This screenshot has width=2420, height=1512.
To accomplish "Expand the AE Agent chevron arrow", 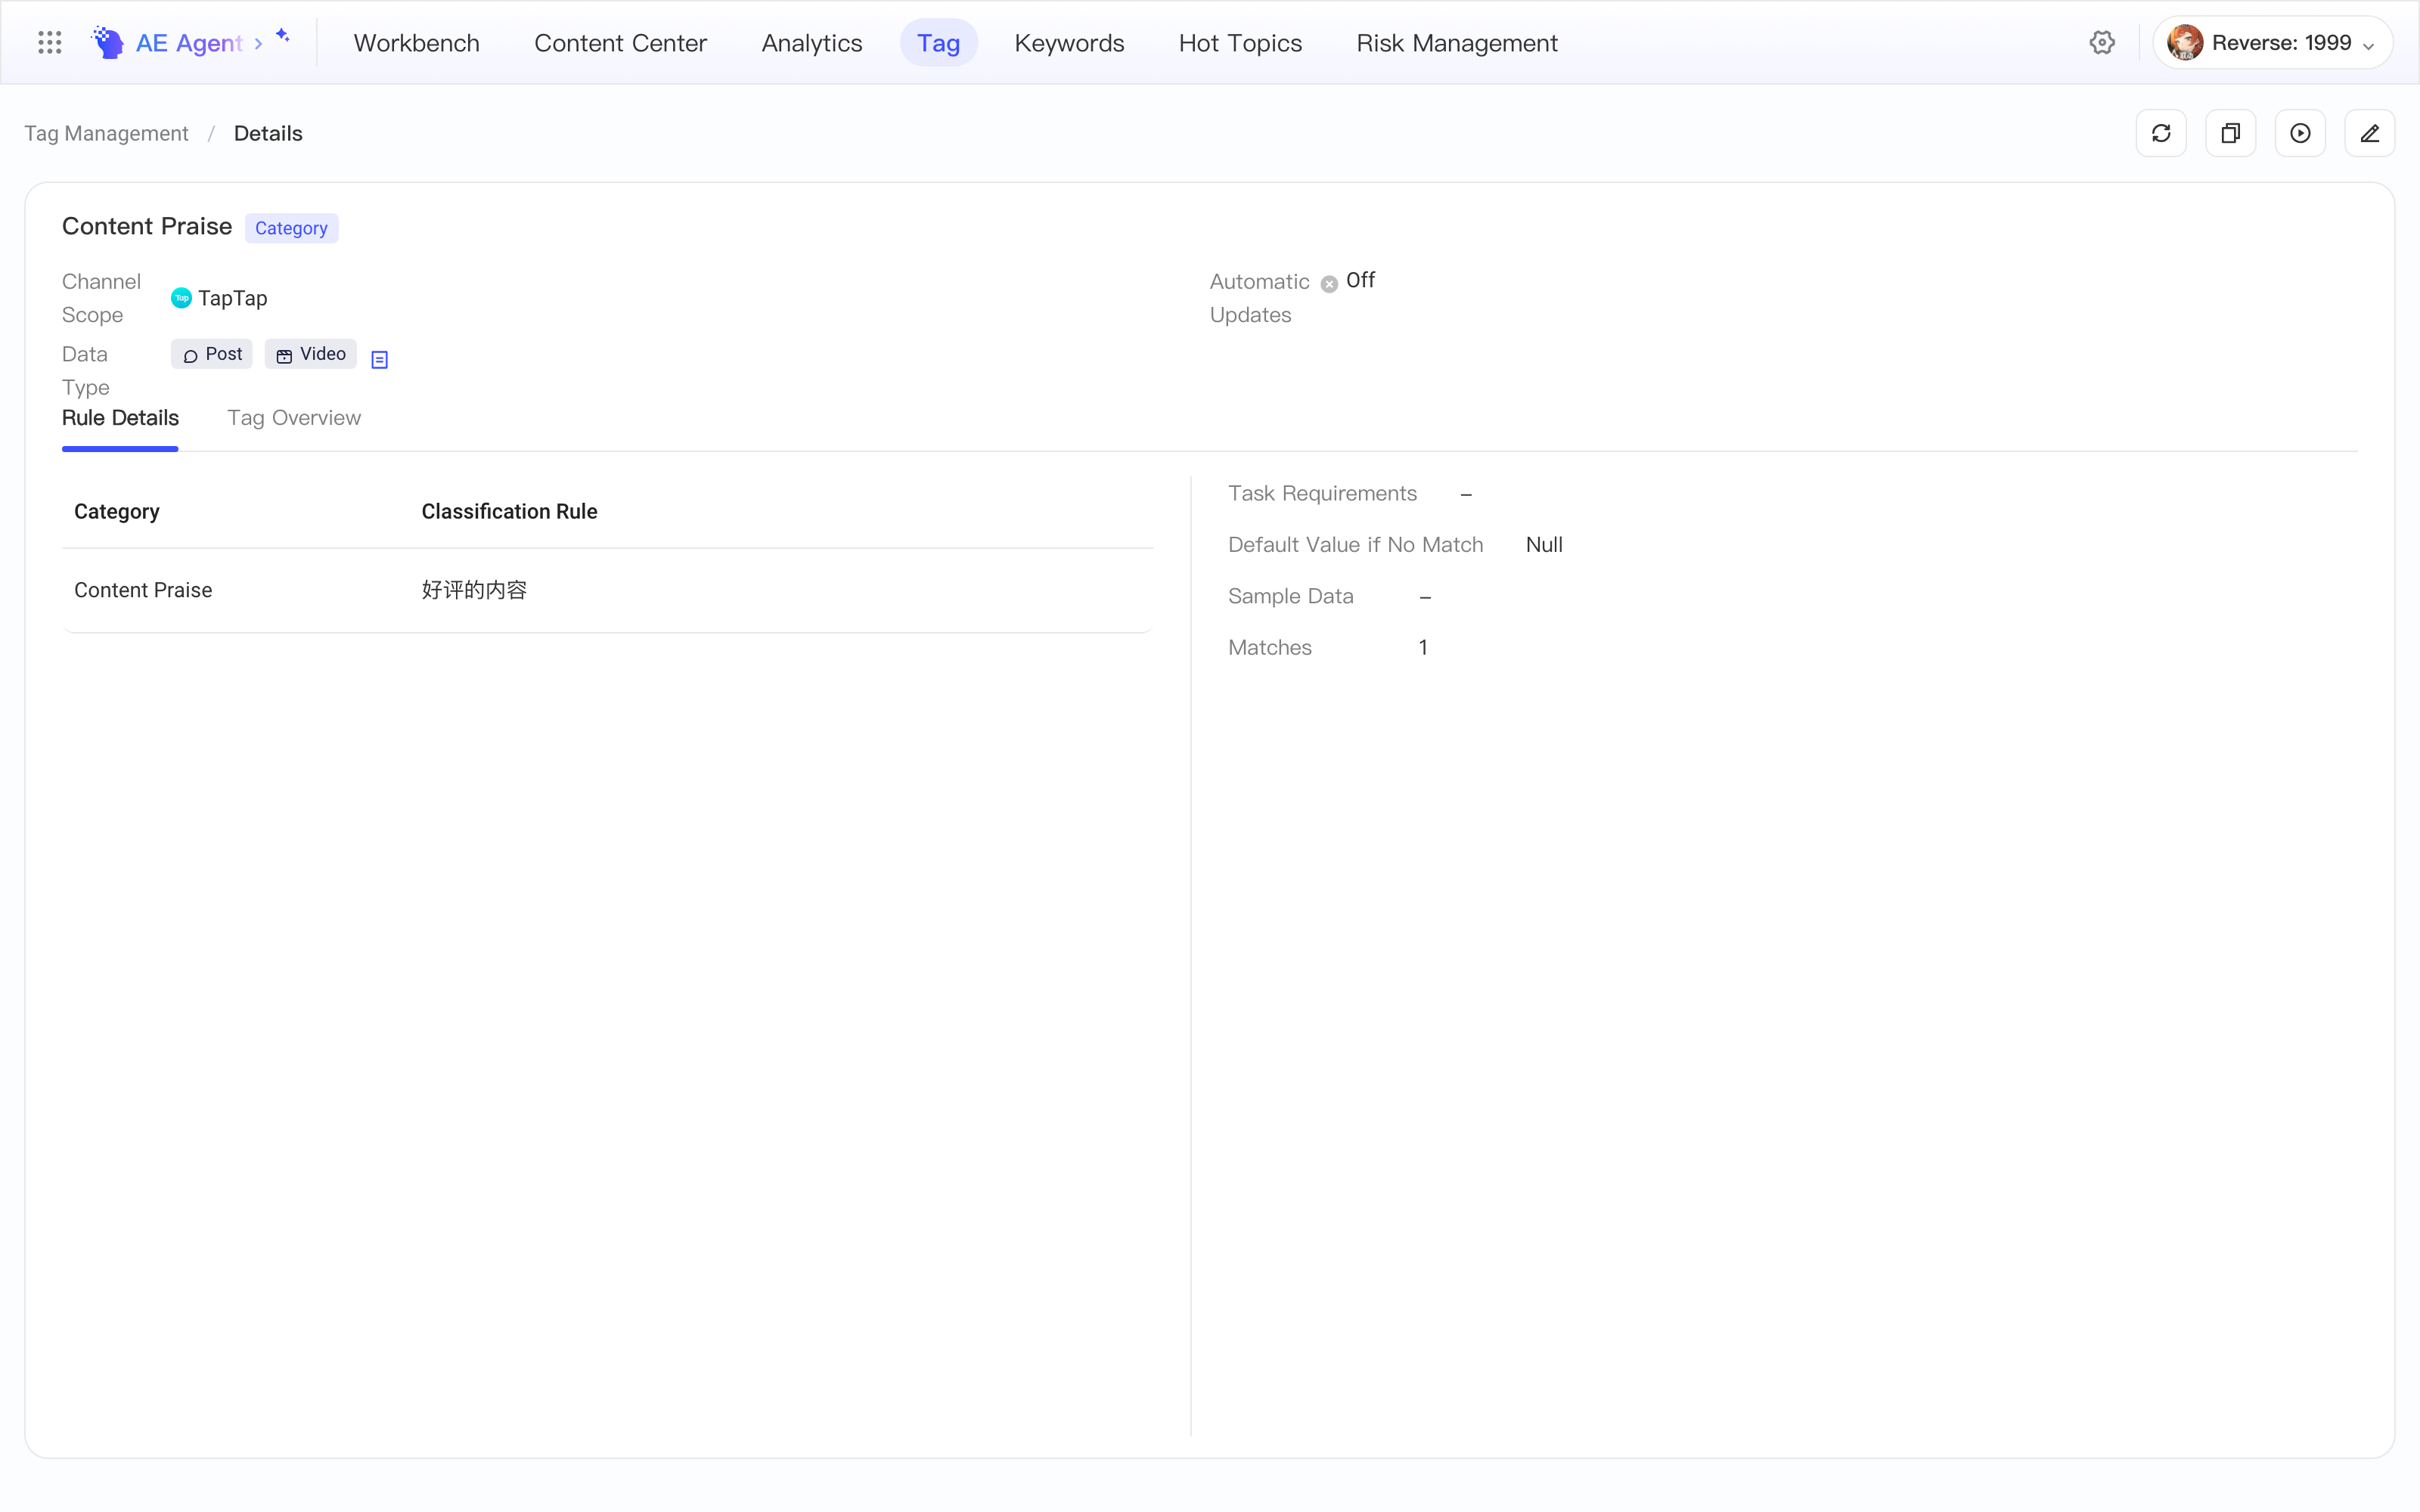I will pyautogui.click(x=258, y=43).
